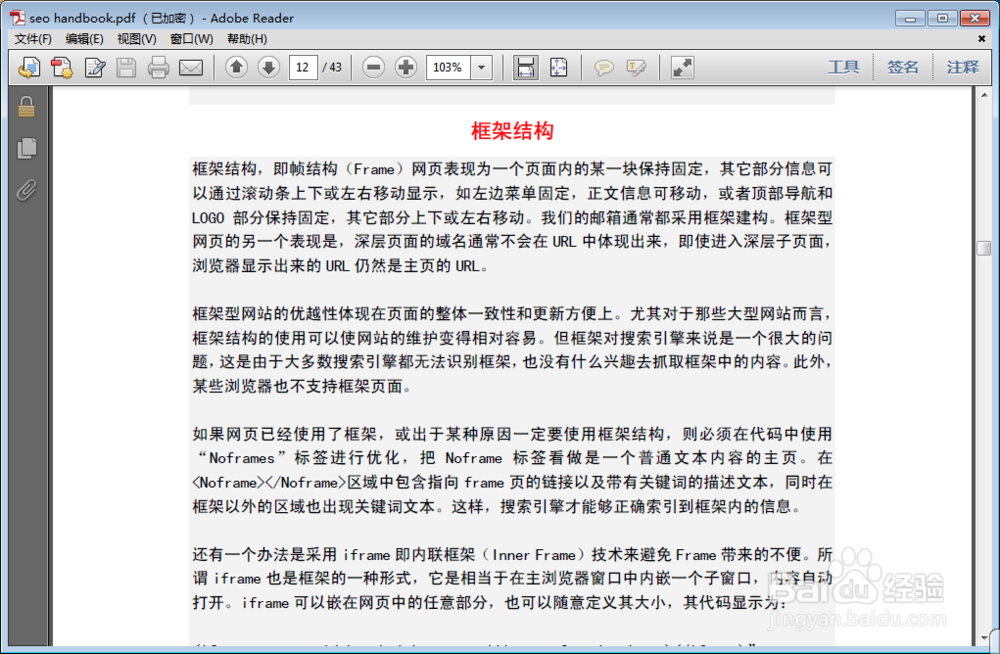Open the 签名 panel

pos(903,67)
